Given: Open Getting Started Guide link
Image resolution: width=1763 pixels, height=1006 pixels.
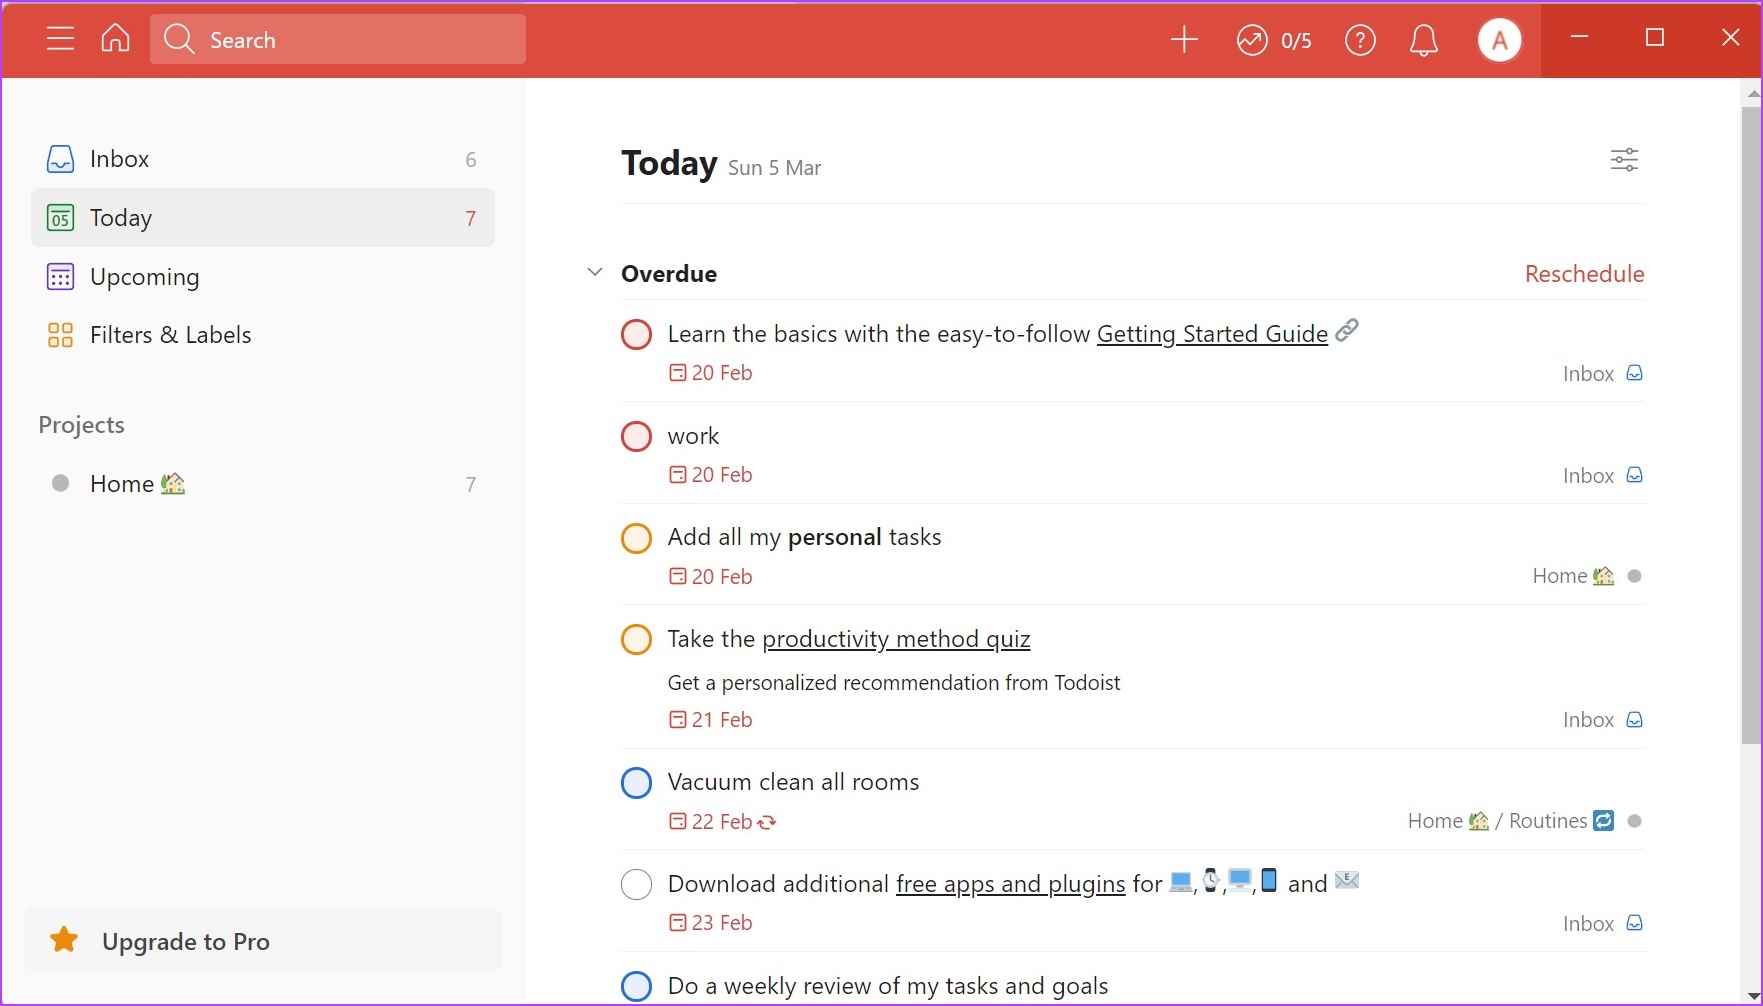Looking at the screenshot, I should [1212, 334].
